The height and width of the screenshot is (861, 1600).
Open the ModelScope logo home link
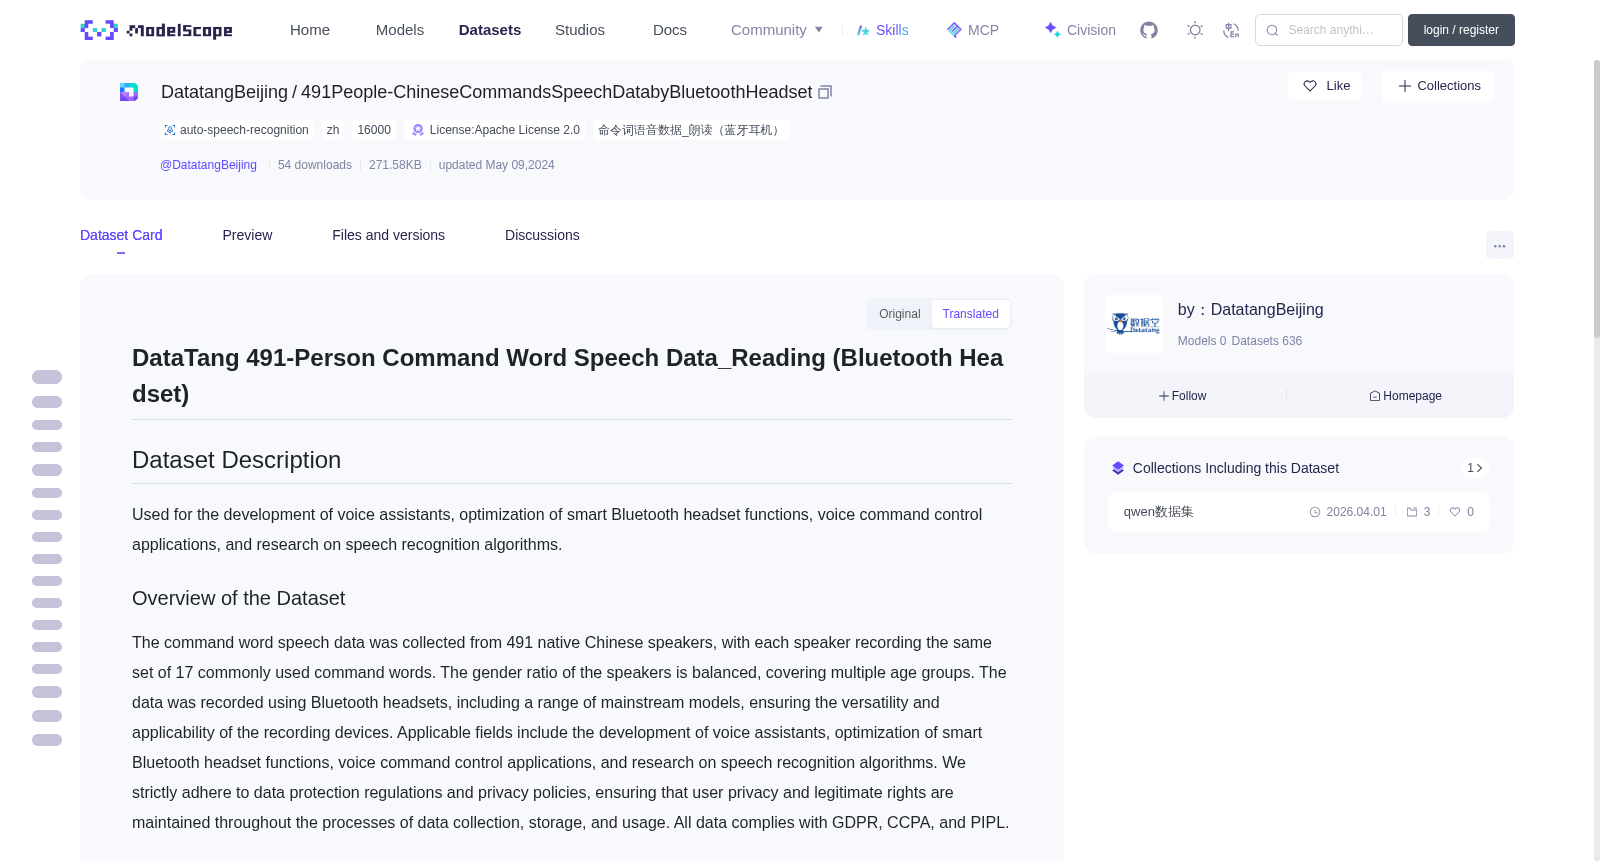tap(156, 30)
